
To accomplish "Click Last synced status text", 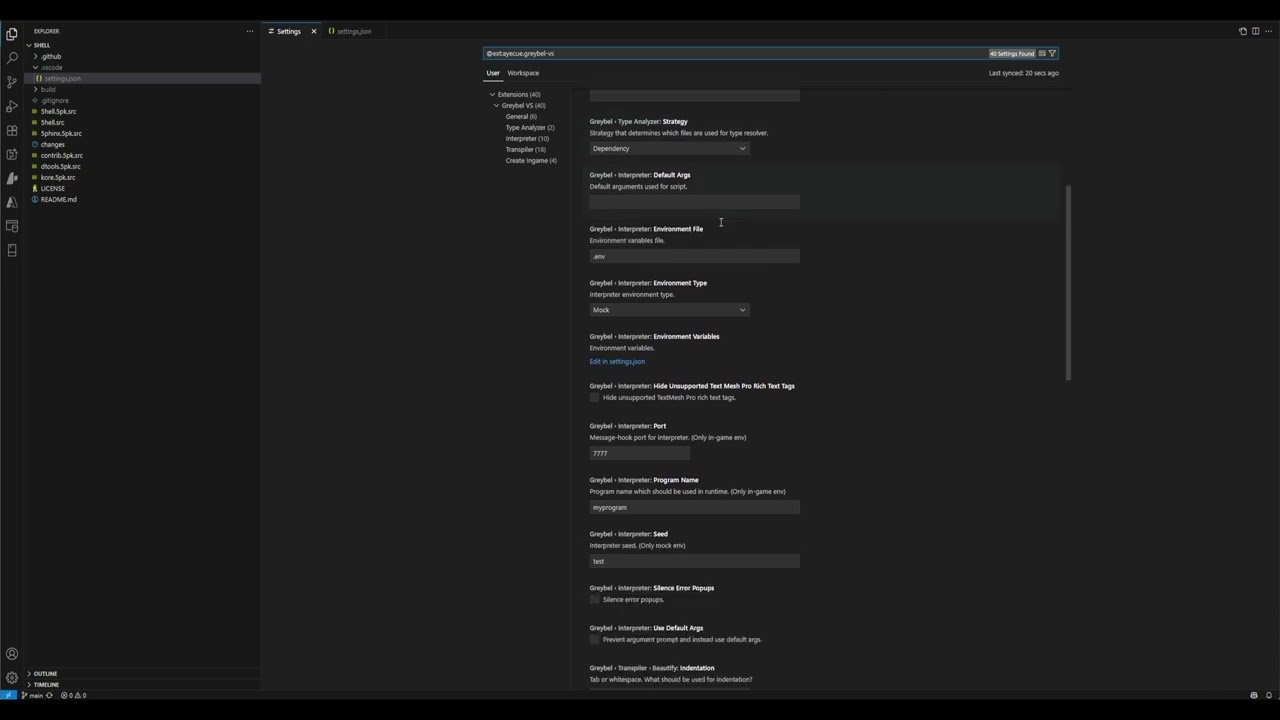I will click(1023, 73).
